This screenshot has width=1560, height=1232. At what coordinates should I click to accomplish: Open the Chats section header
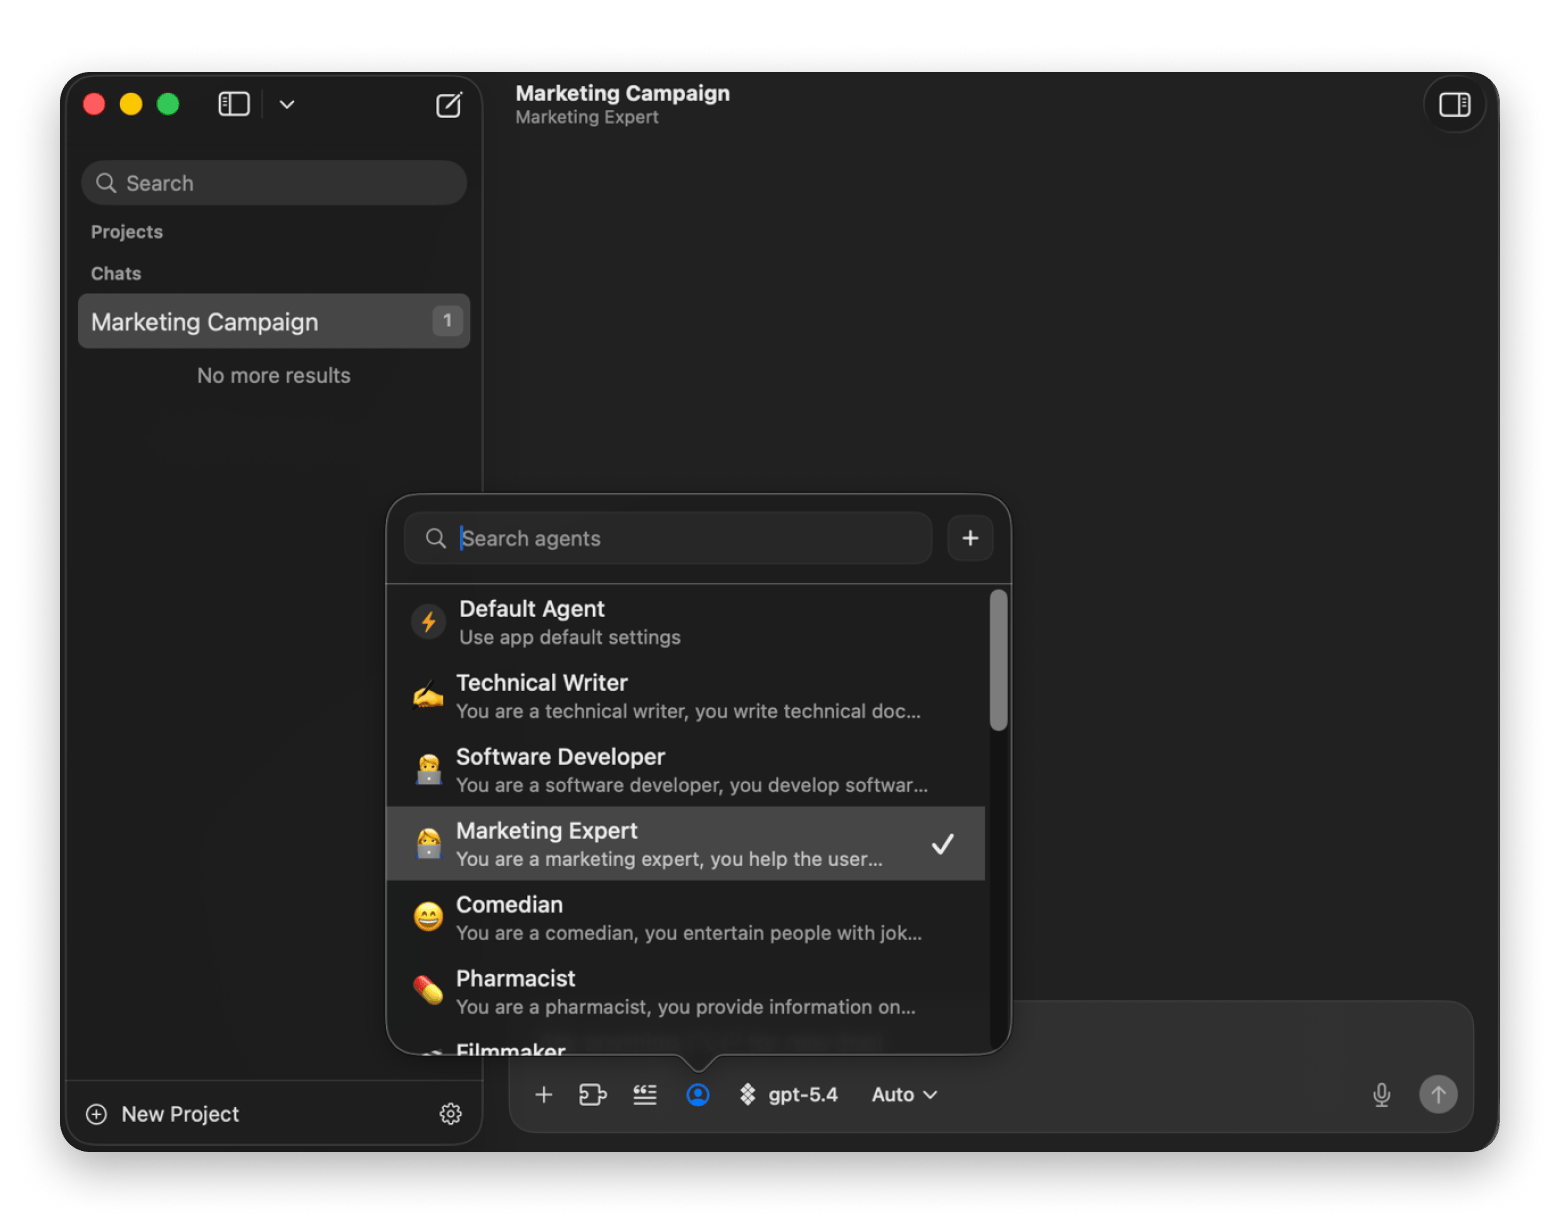pos(116,274)
